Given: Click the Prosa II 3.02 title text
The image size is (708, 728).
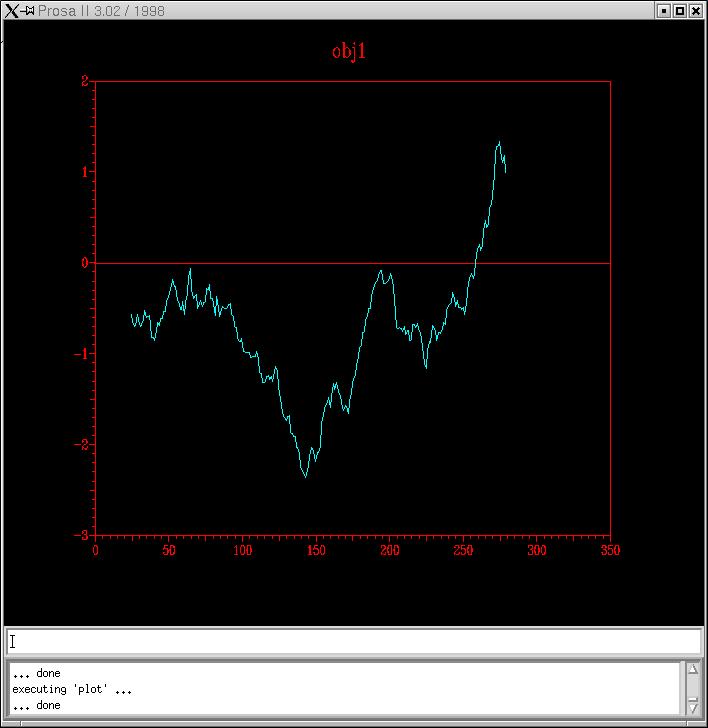Looking at the screenshot, I should [101, 11].
